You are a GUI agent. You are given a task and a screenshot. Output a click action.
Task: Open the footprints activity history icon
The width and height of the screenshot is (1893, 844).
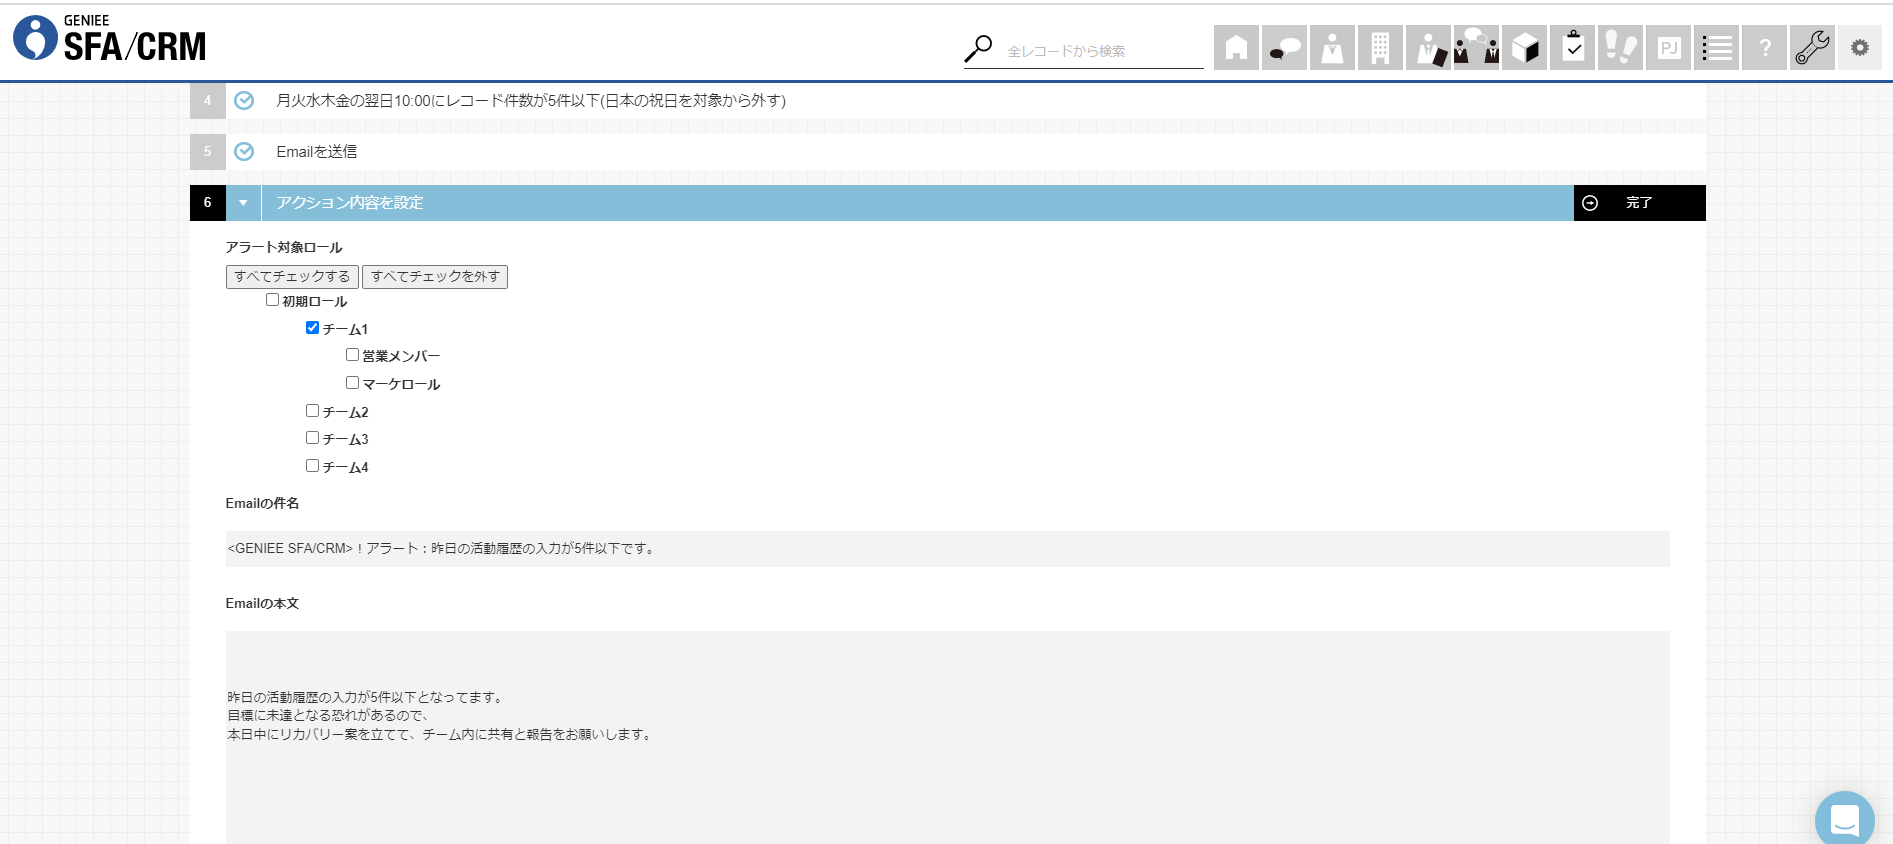[x=1620, y=48]
